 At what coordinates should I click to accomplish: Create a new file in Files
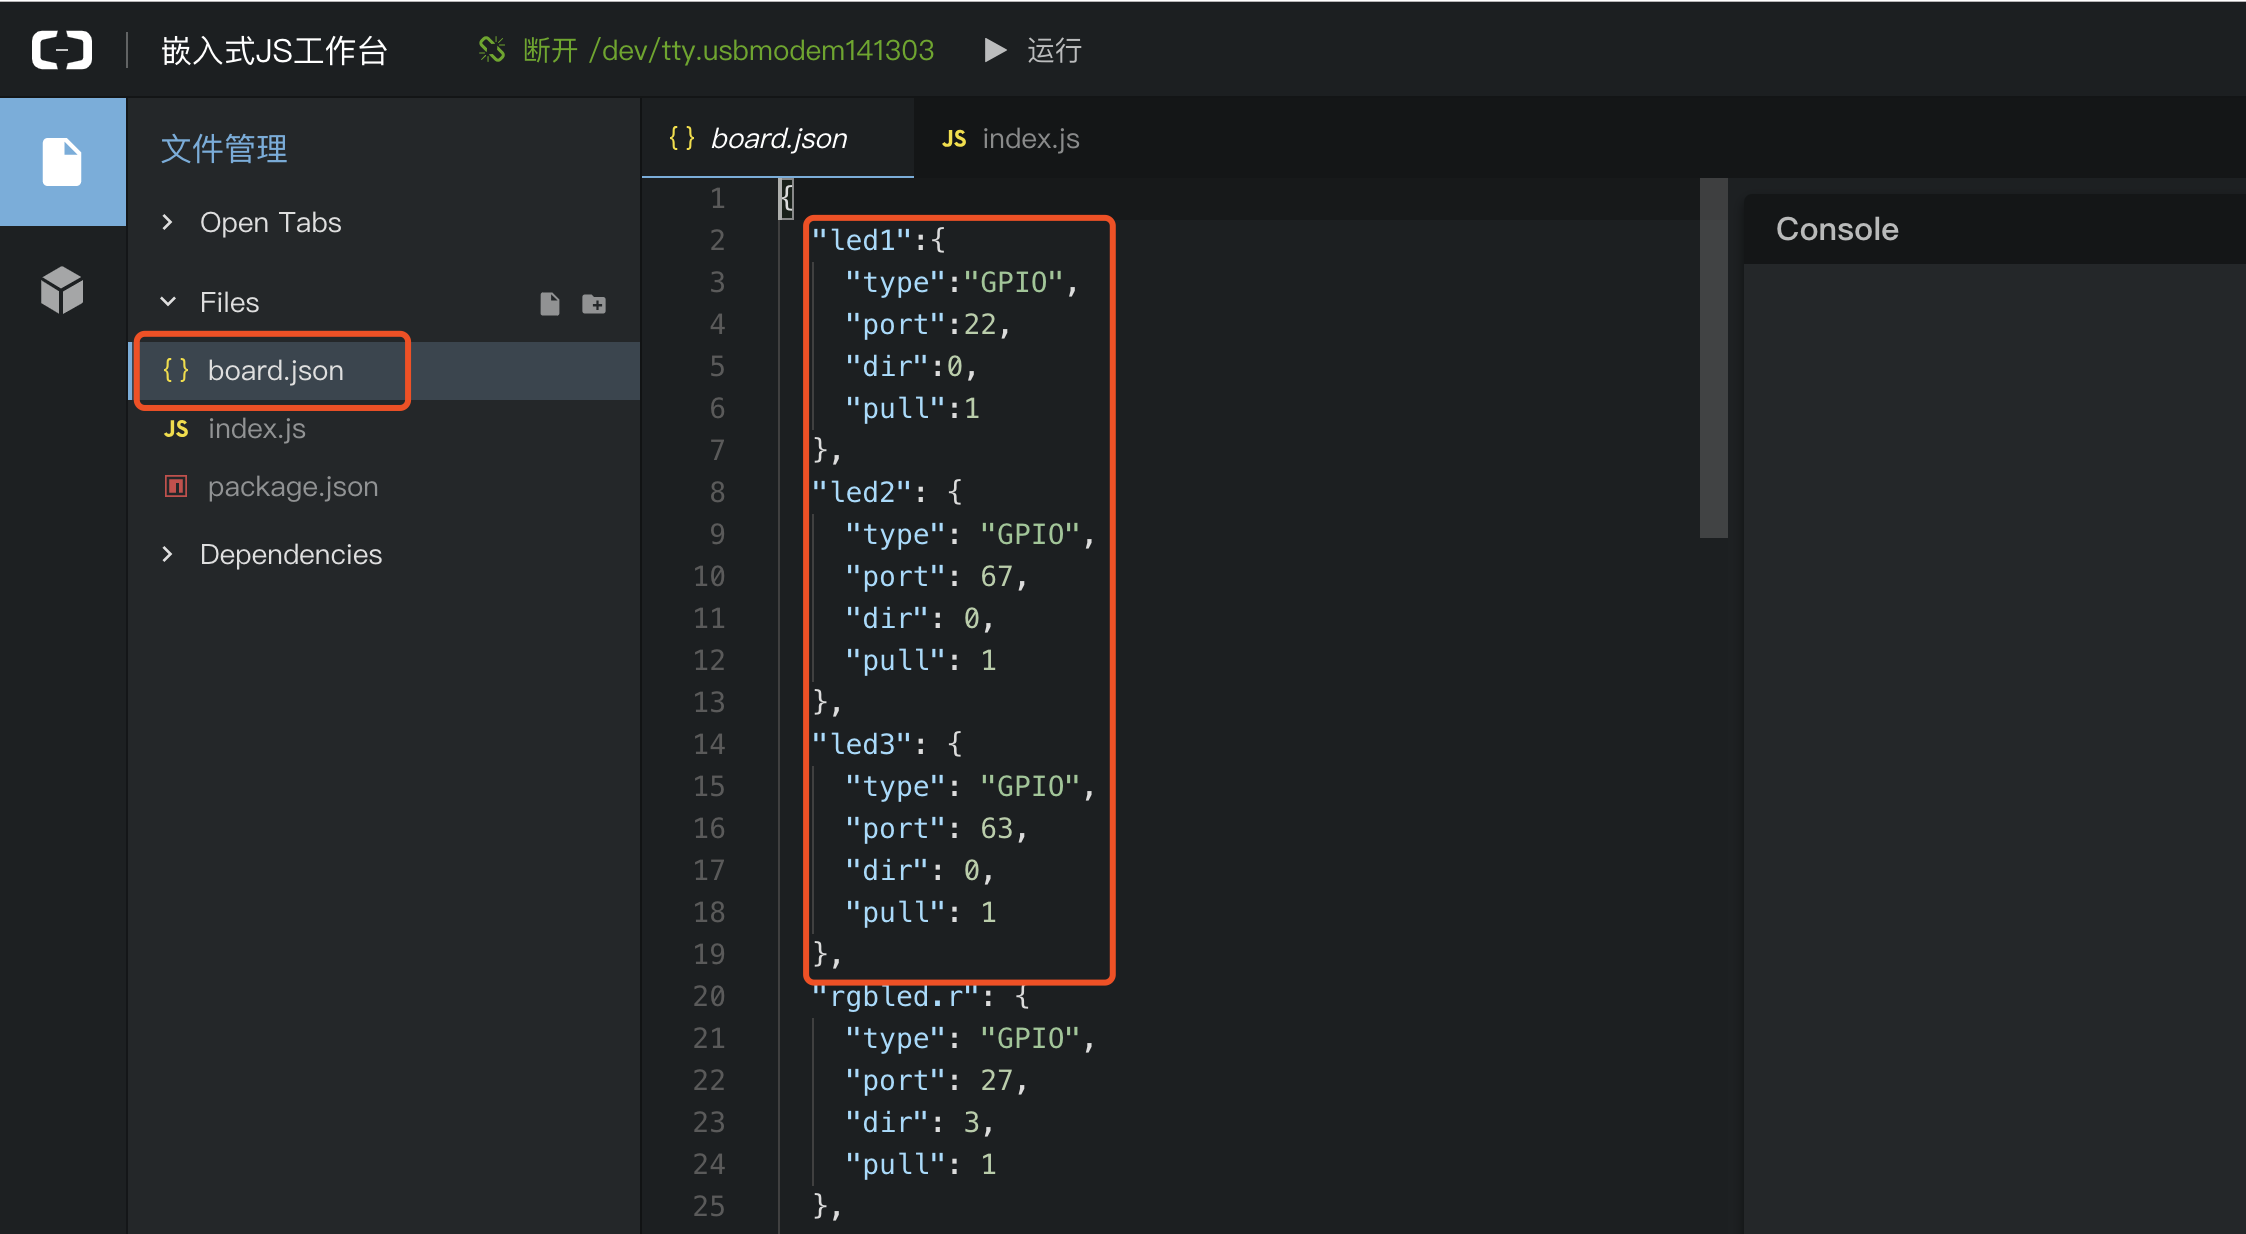point(550,304)
